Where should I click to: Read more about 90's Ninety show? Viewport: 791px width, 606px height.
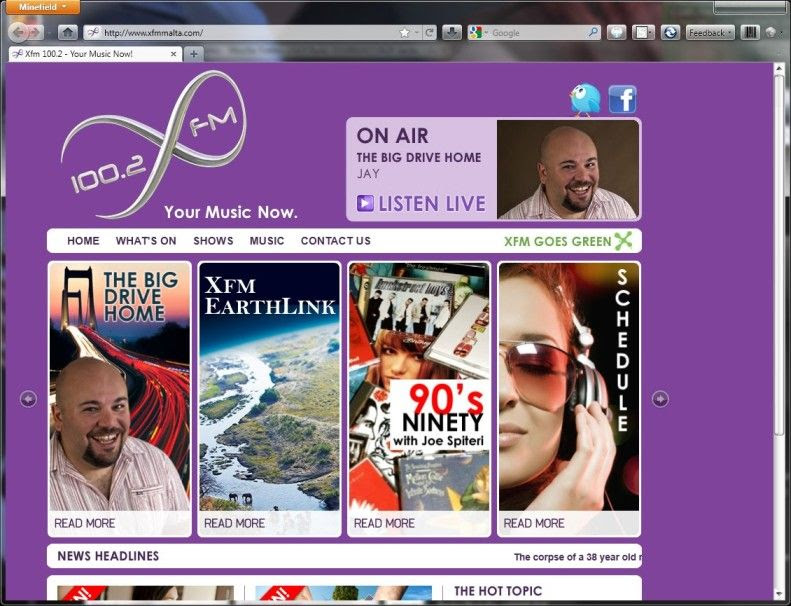pyautogui.click(x=384, y=523)
